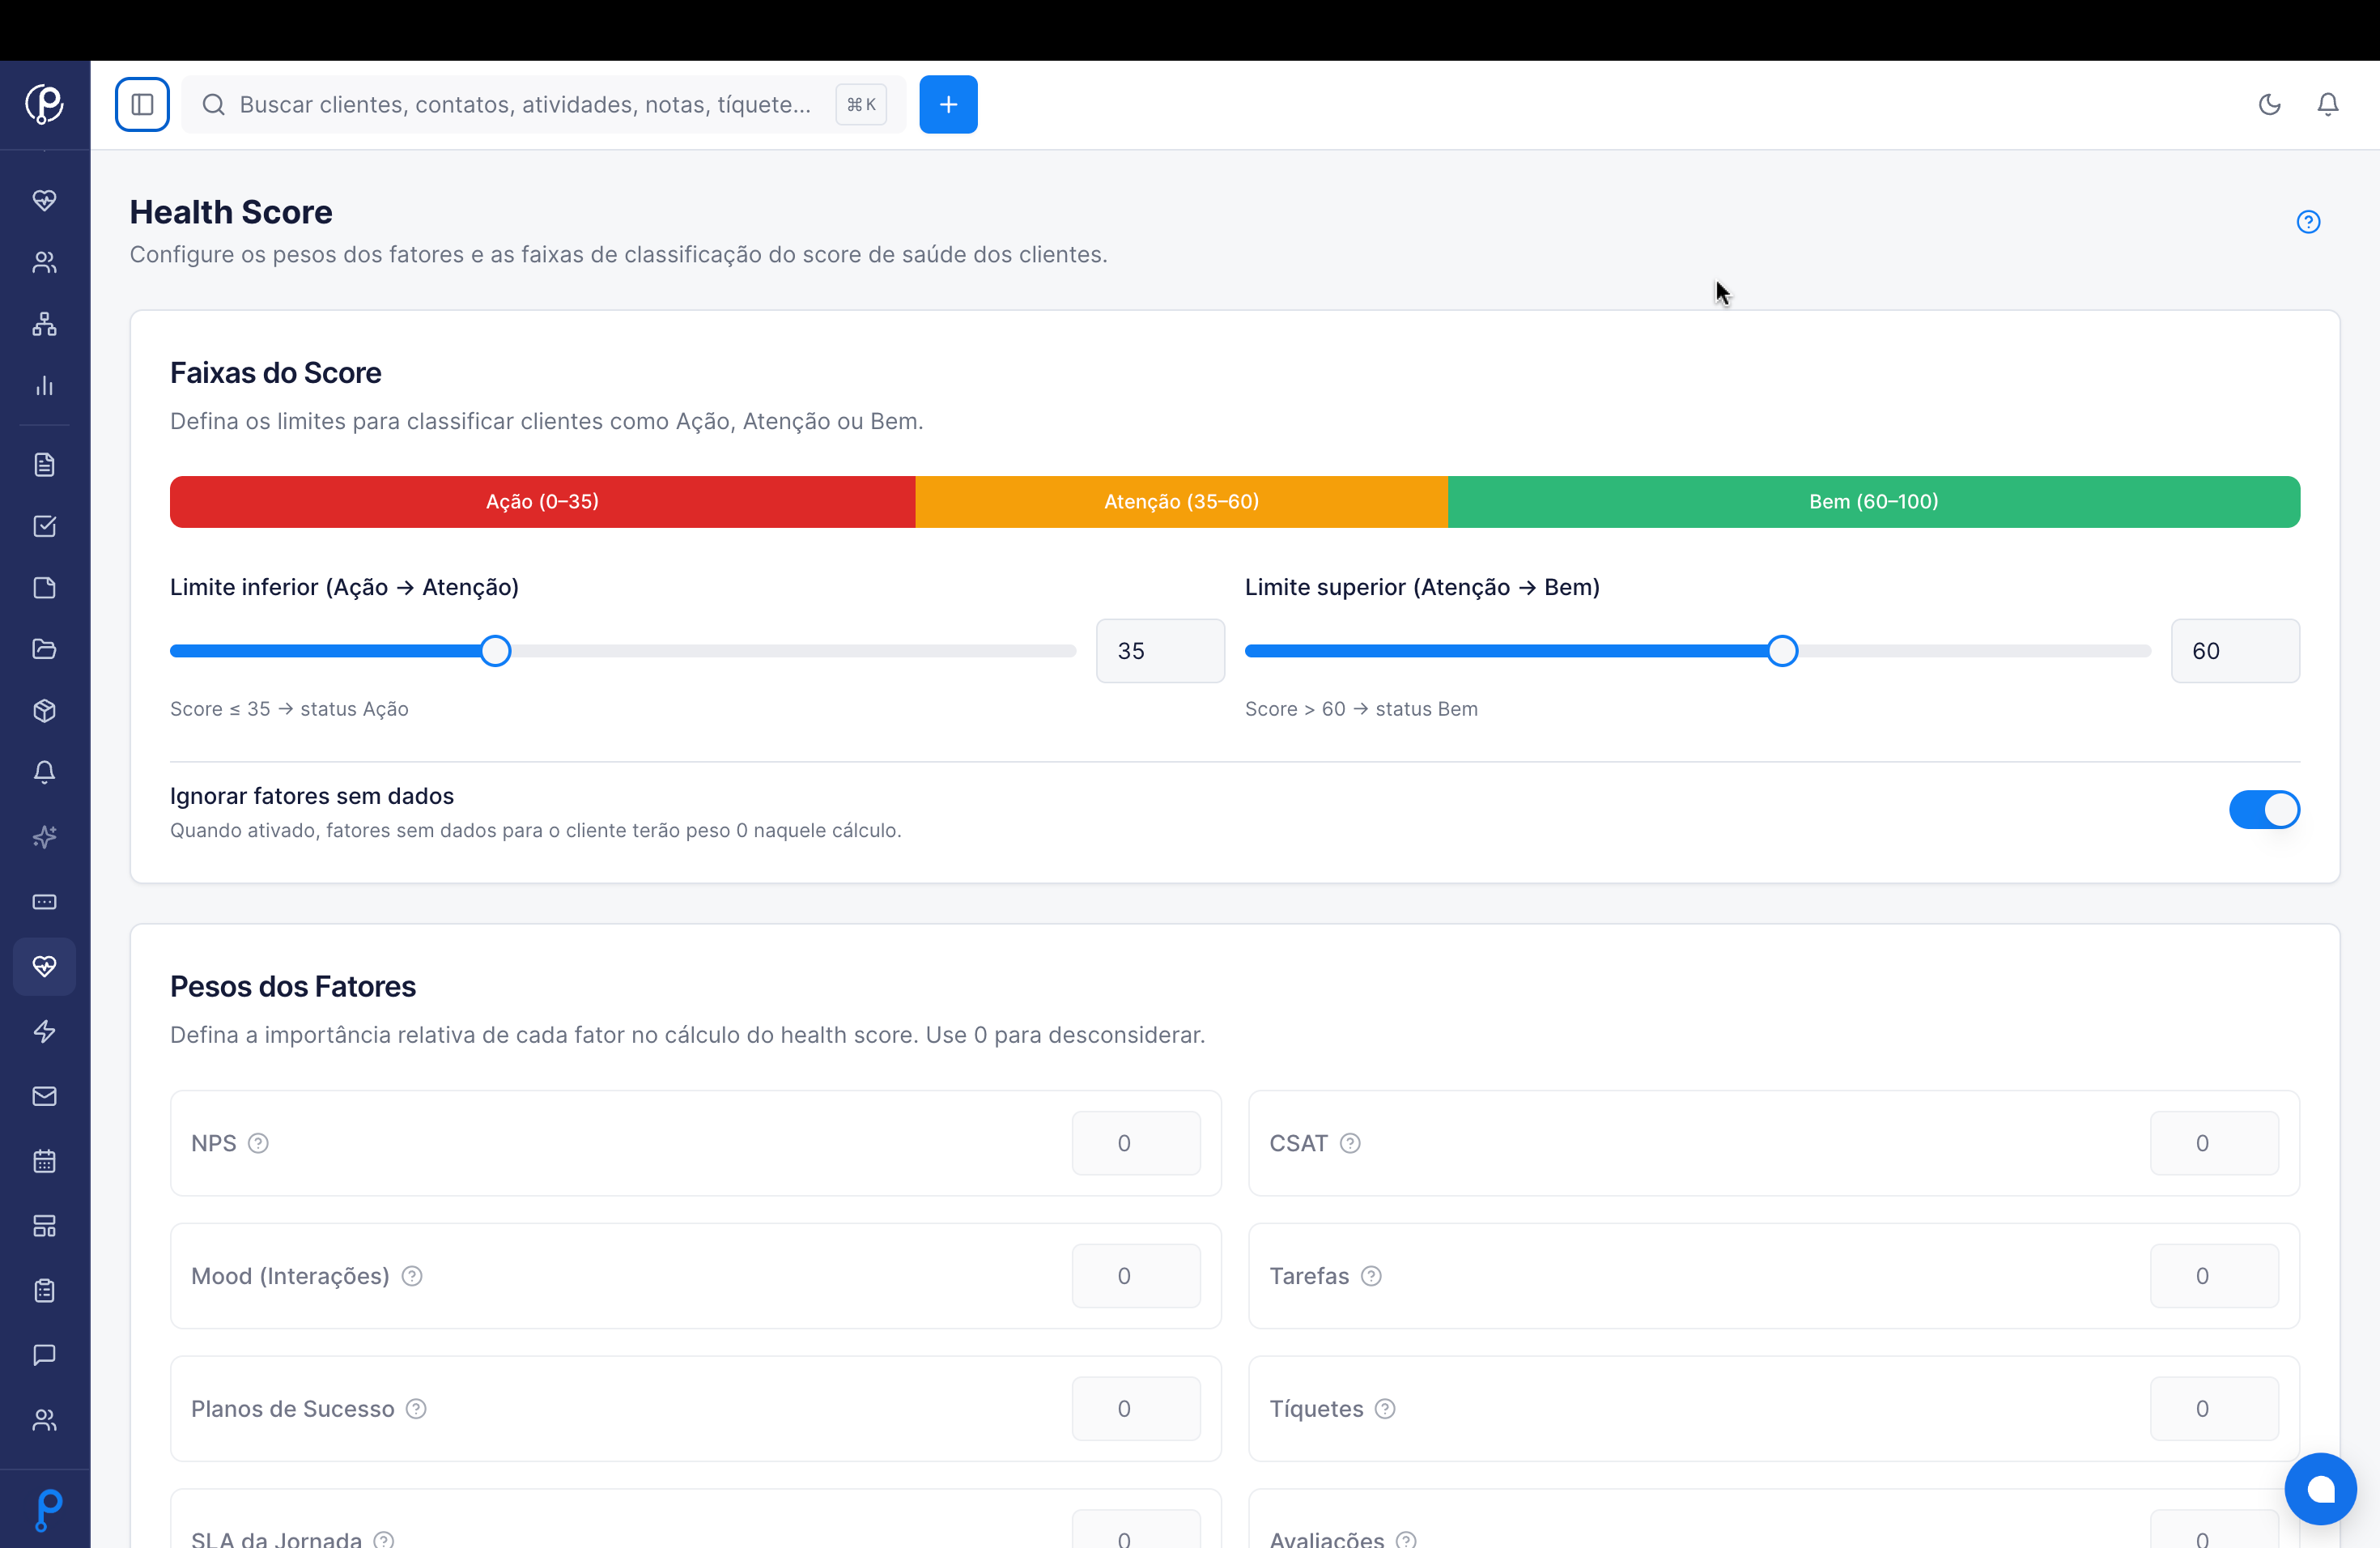Open the alerts bell icon in sidebar
This screenshot has width=2380, height=1548.
(x=44, y=772)
